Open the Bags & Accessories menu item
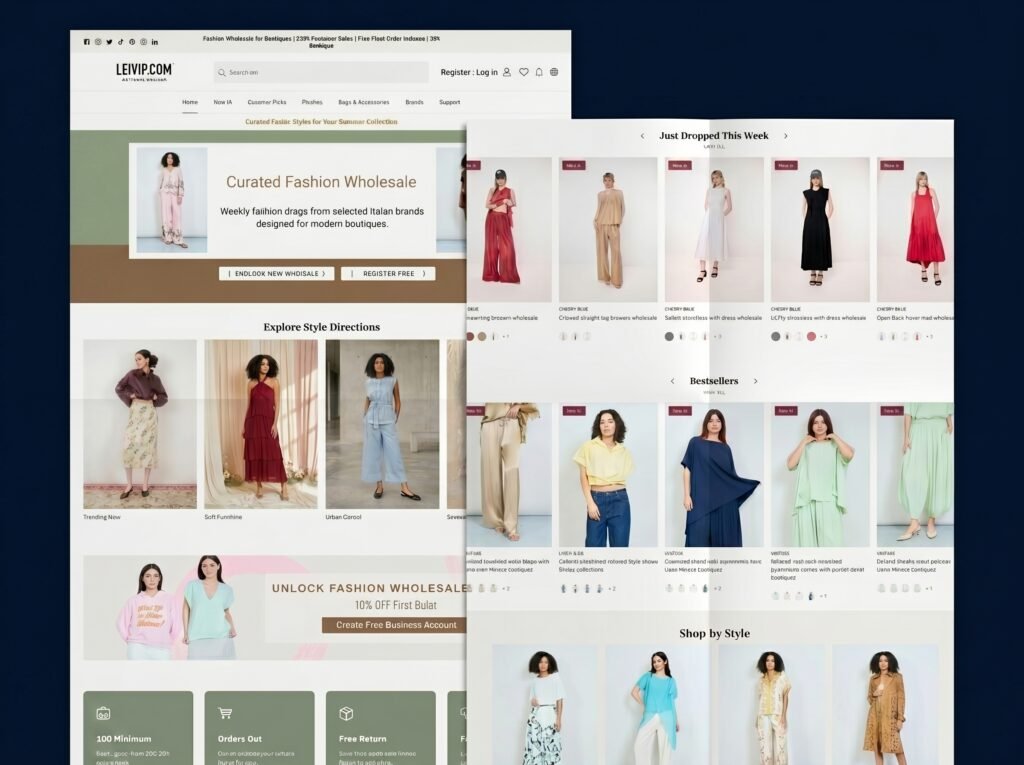The image size is (1024, 765). point(364,102)
